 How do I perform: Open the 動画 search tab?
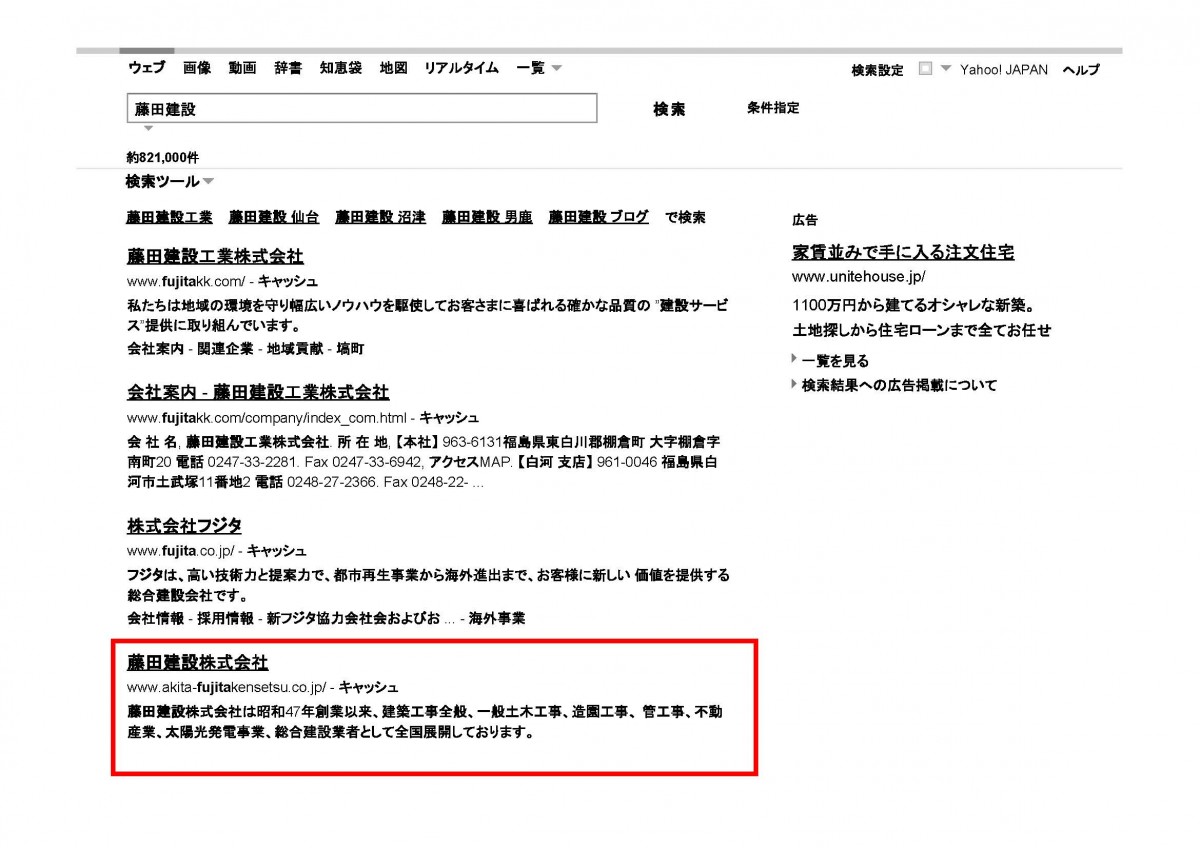point(242,68)
